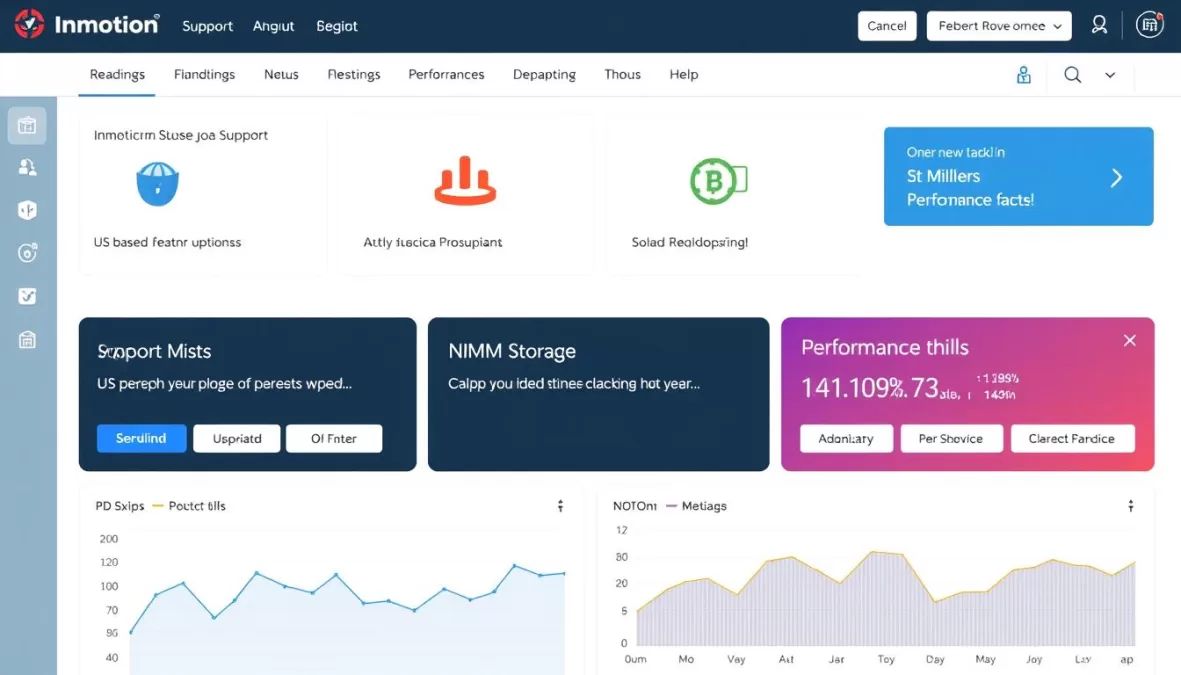Select the dashboard icon in the sidebar
The image size is (1181, 675).
[x=28, y=125]
